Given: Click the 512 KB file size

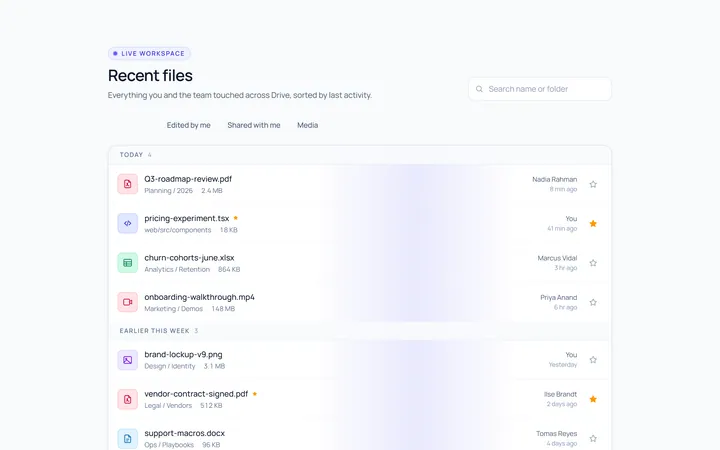Looking at the screenshot, I should pos(211,405).
